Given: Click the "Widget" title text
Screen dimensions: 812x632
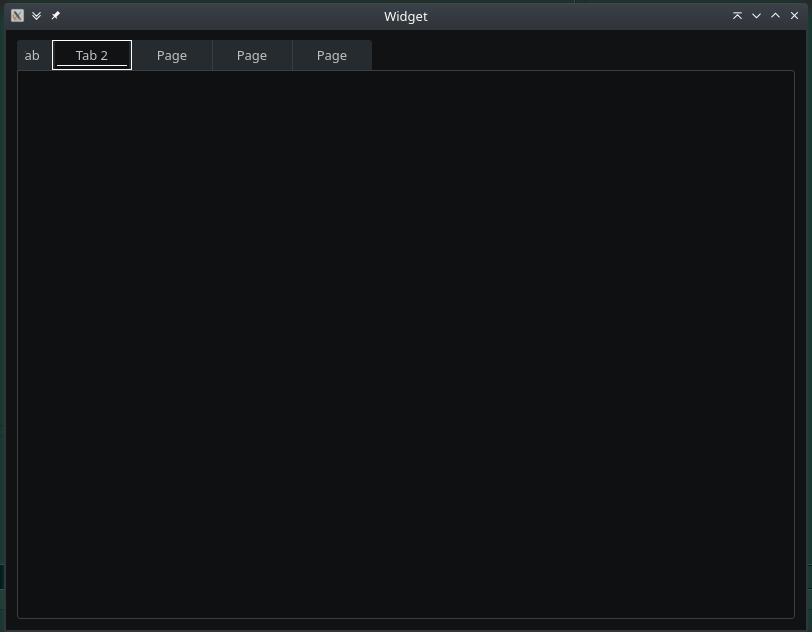Looking at the screenshot, I should [x=406, y=16].
